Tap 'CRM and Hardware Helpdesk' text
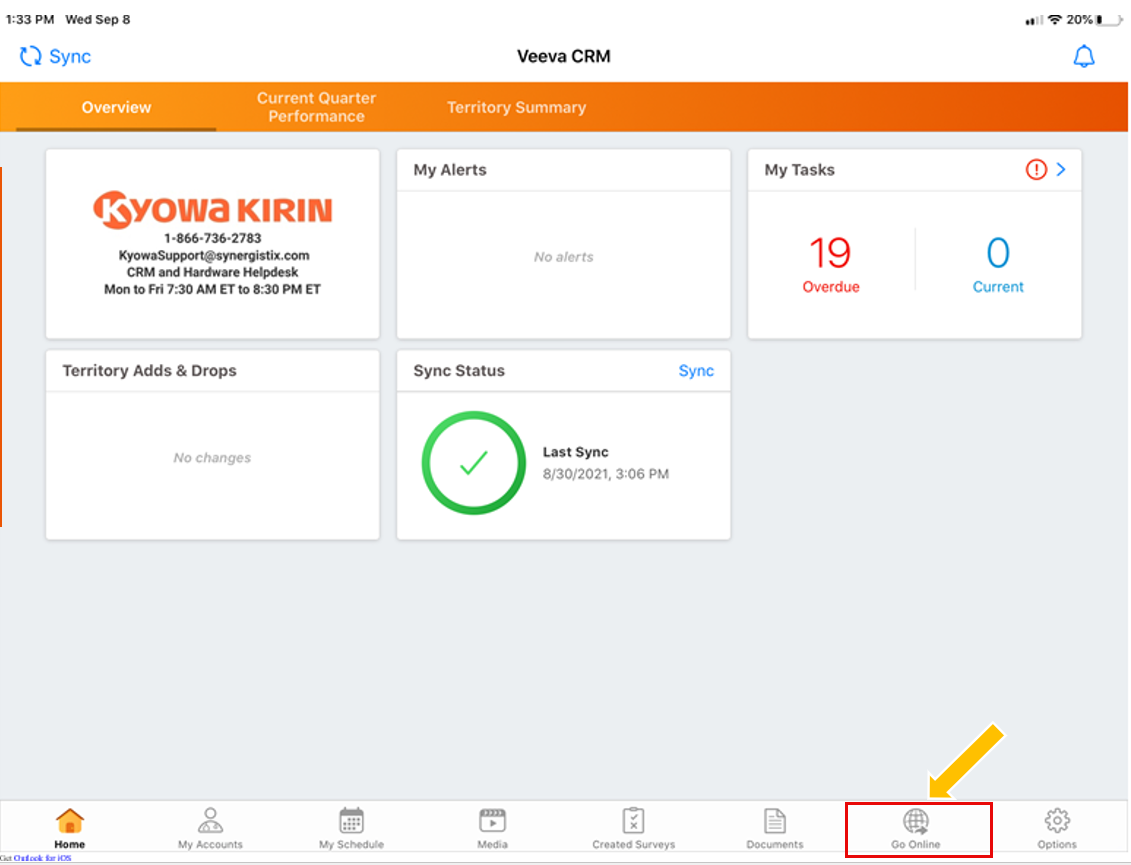1131x865 pixels. tap(213, 273)
